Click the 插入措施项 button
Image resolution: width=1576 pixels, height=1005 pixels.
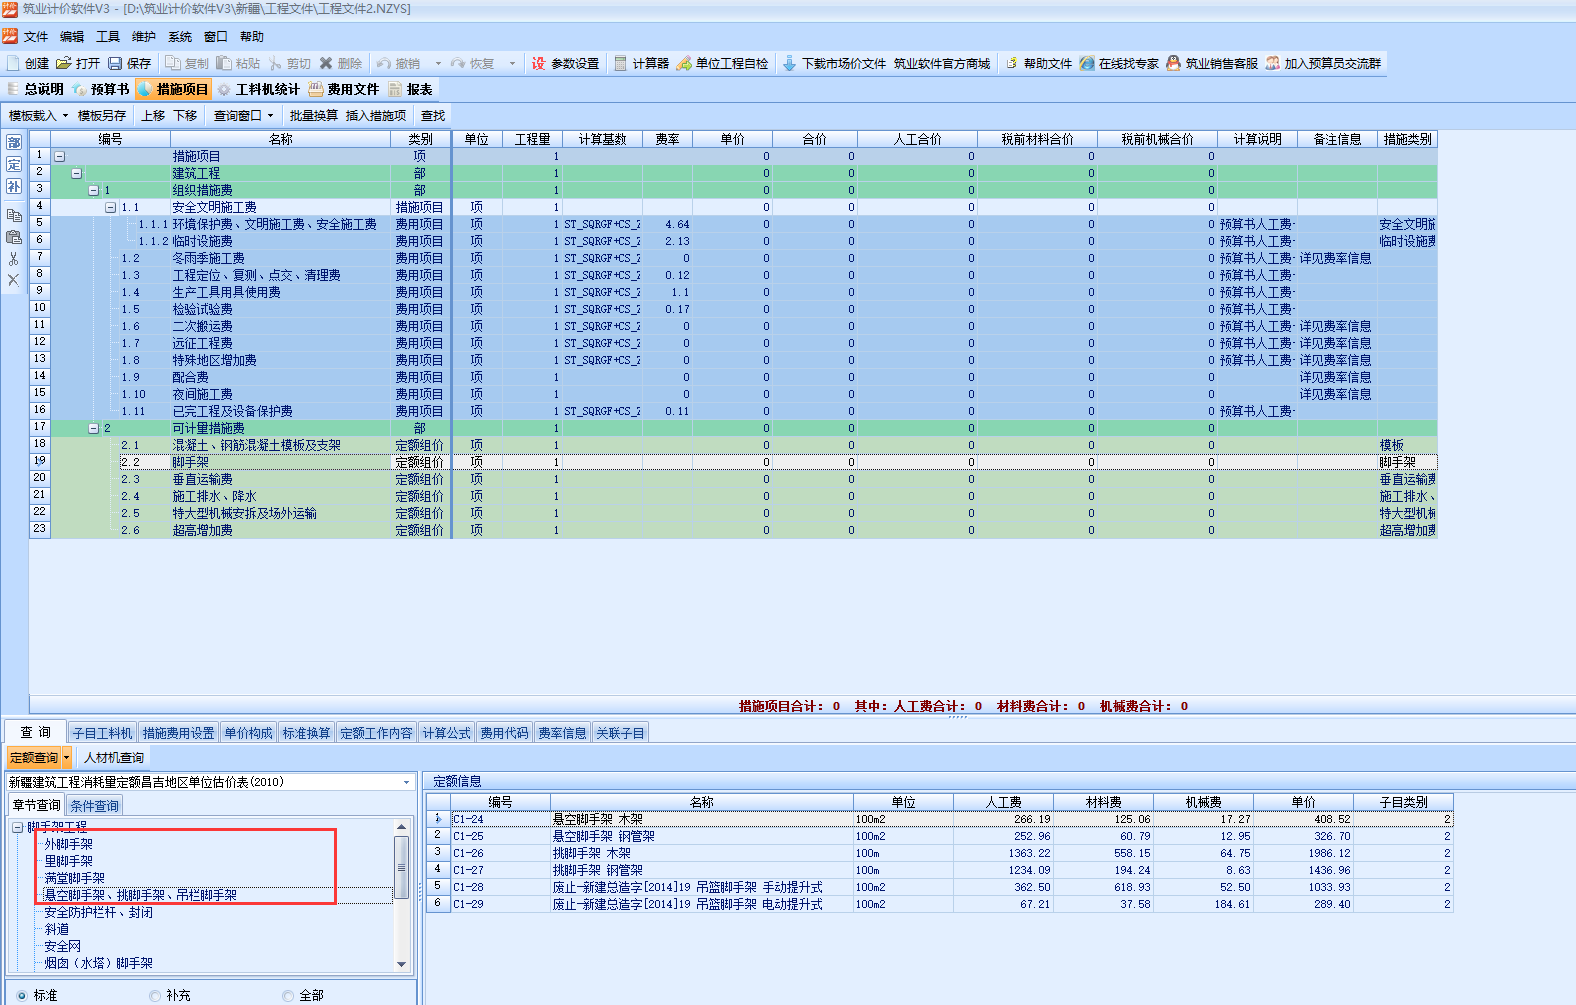tap(375, 116)
